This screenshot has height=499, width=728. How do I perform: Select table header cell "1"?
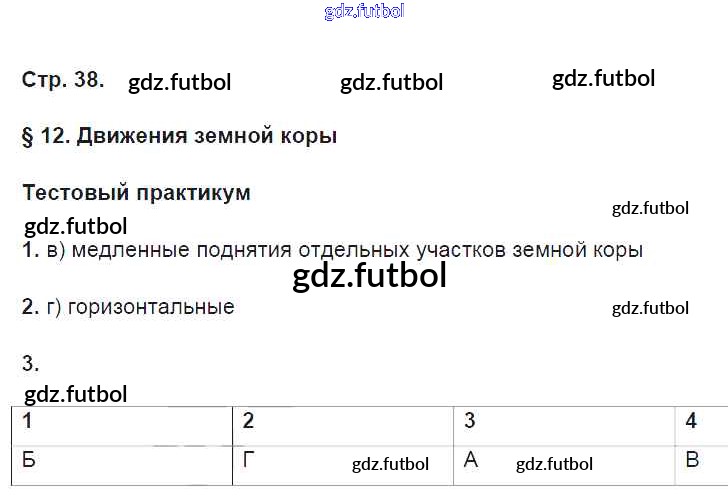[122, 422]
